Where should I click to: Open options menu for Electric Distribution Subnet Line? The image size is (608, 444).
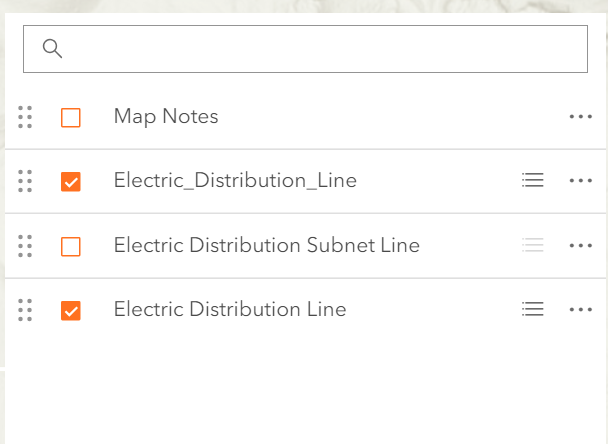tap(581, 245)
